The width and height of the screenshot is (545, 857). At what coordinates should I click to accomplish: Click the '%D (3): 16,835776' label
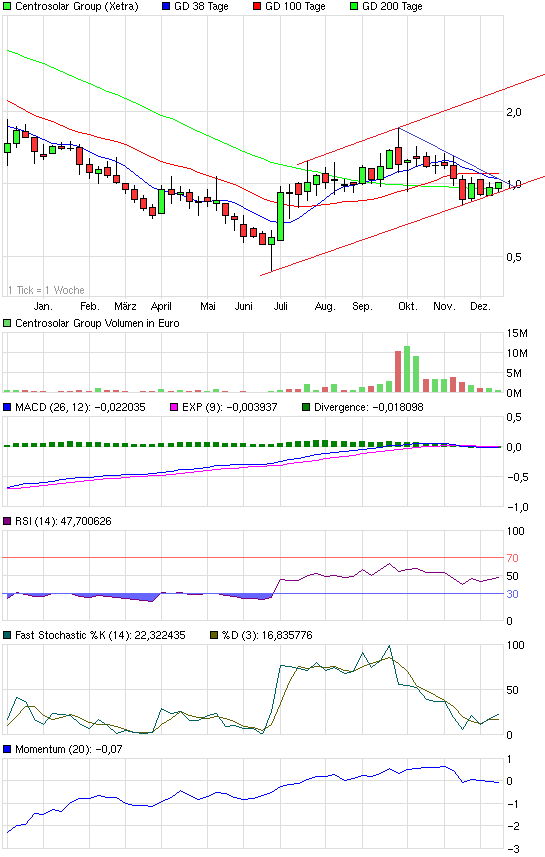click(x=267, y=635)
